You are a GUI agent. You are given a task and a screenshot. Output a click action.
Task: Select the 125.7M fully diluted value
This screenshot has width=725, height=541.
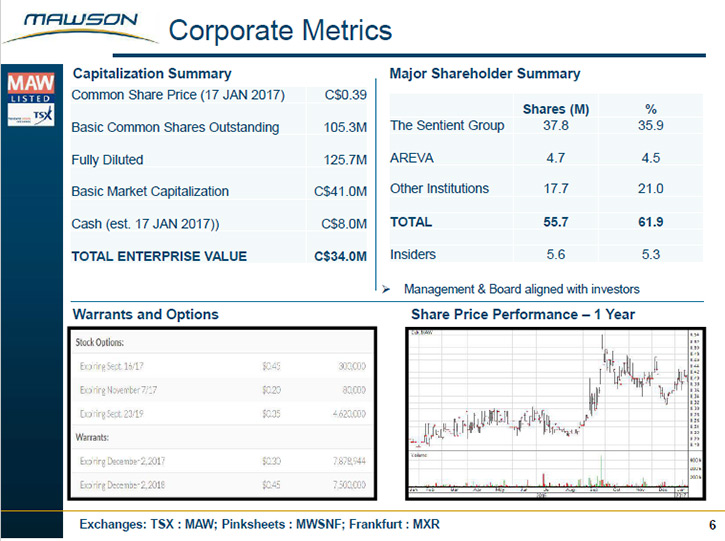coord(345,160)
